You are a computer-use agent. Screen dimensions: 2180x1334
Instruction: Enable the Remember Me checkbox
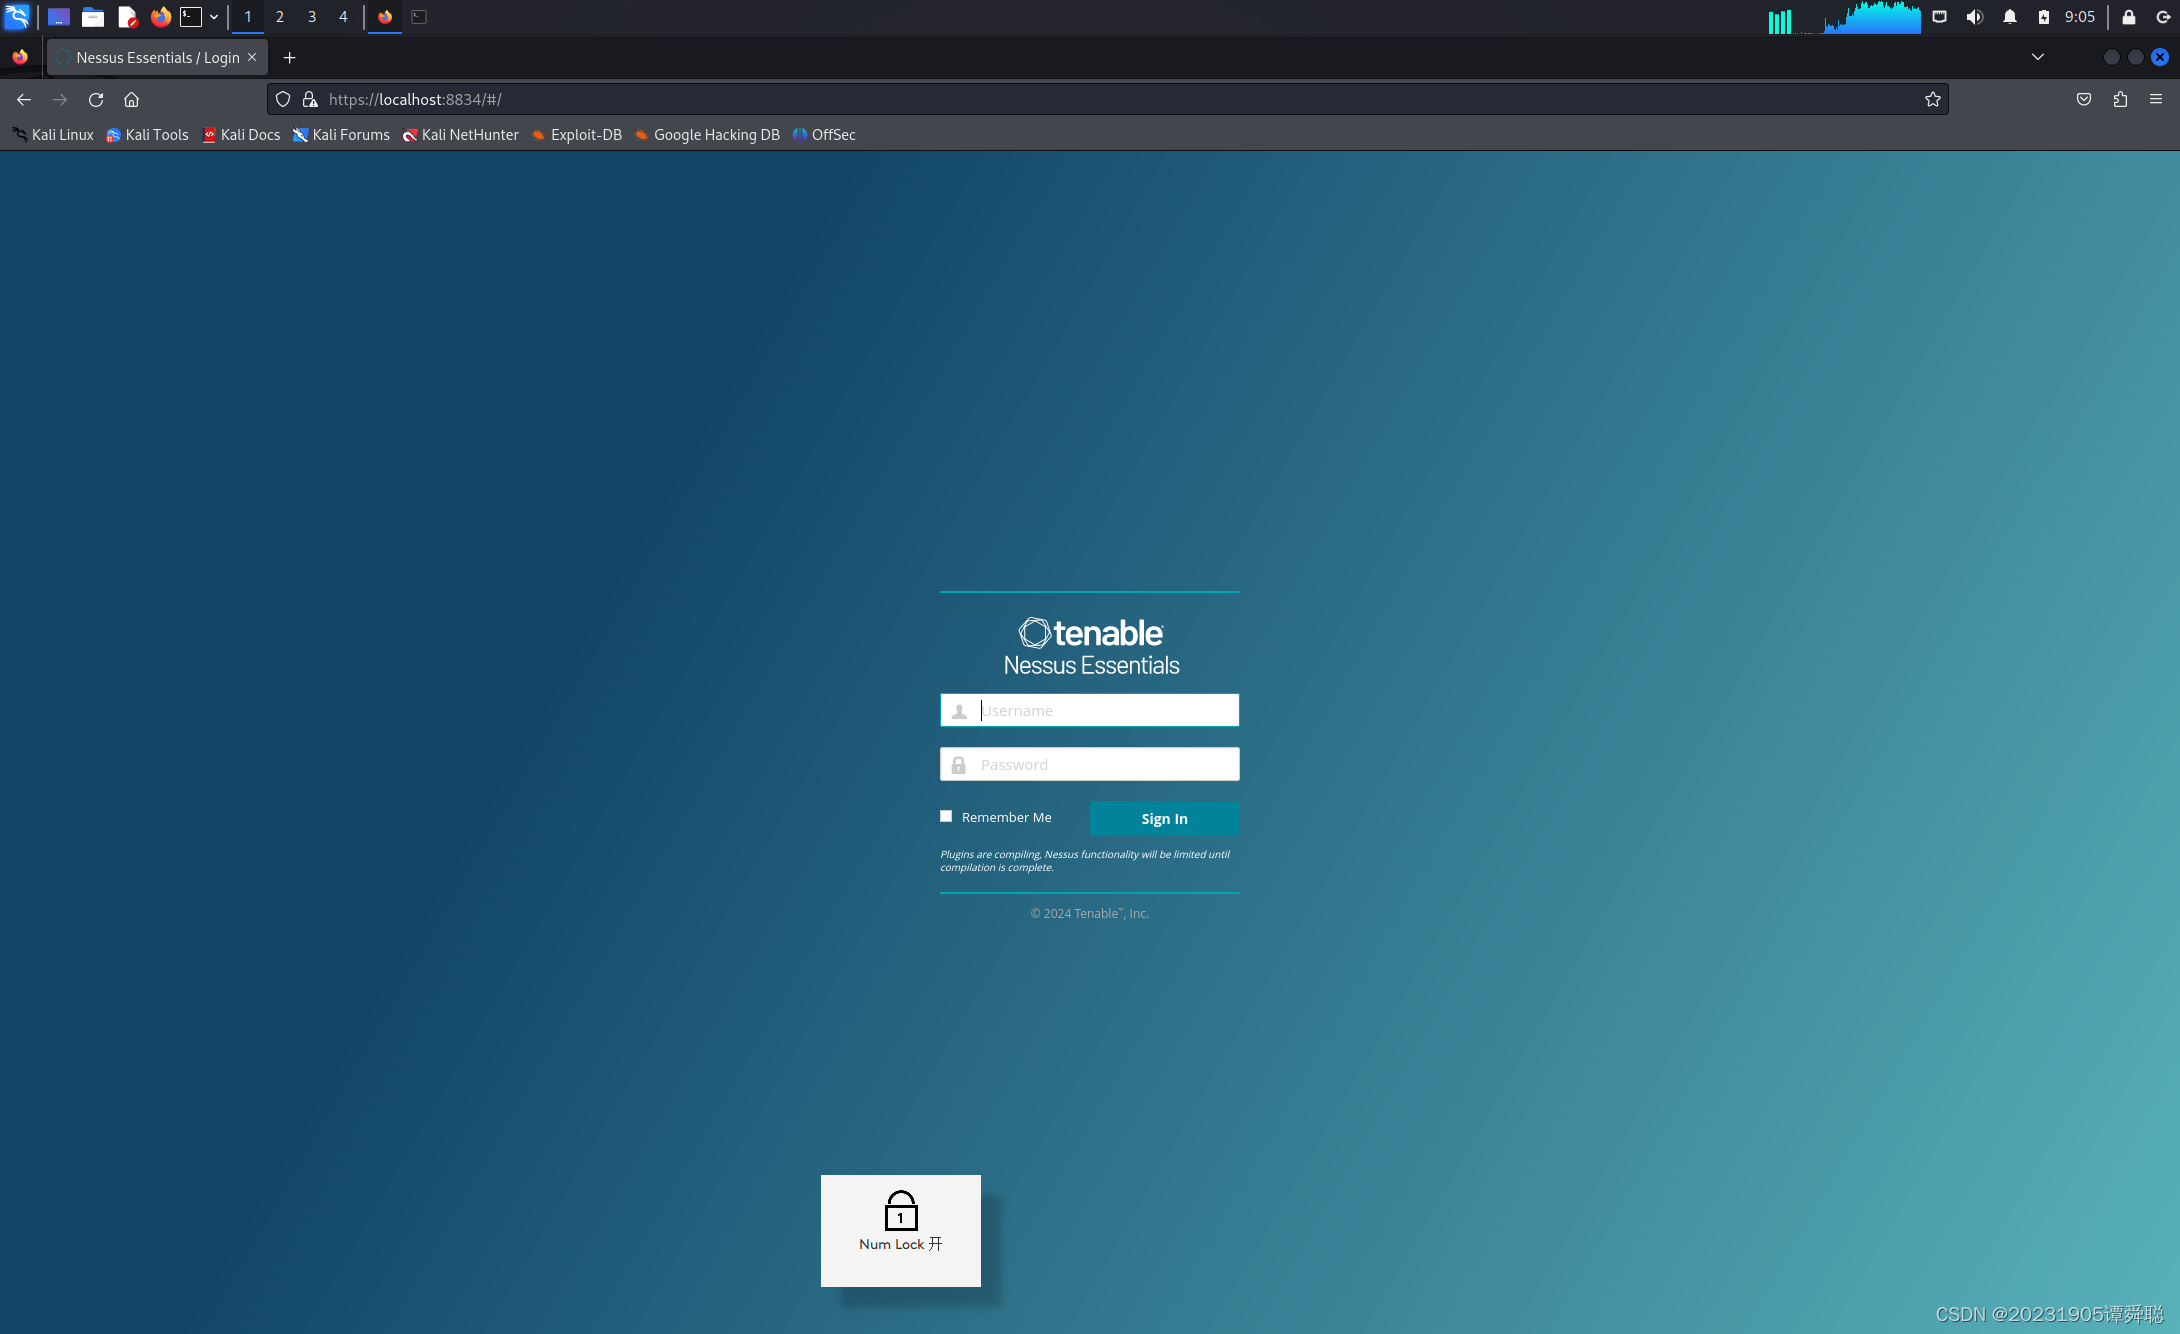tap(946, 816)
